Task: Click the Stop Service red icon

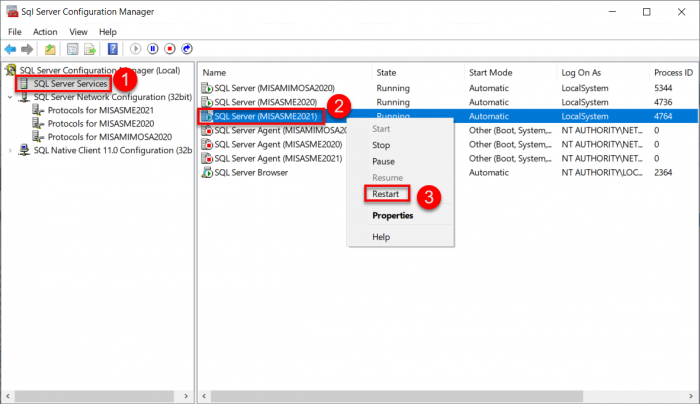Action: (170, 49)
